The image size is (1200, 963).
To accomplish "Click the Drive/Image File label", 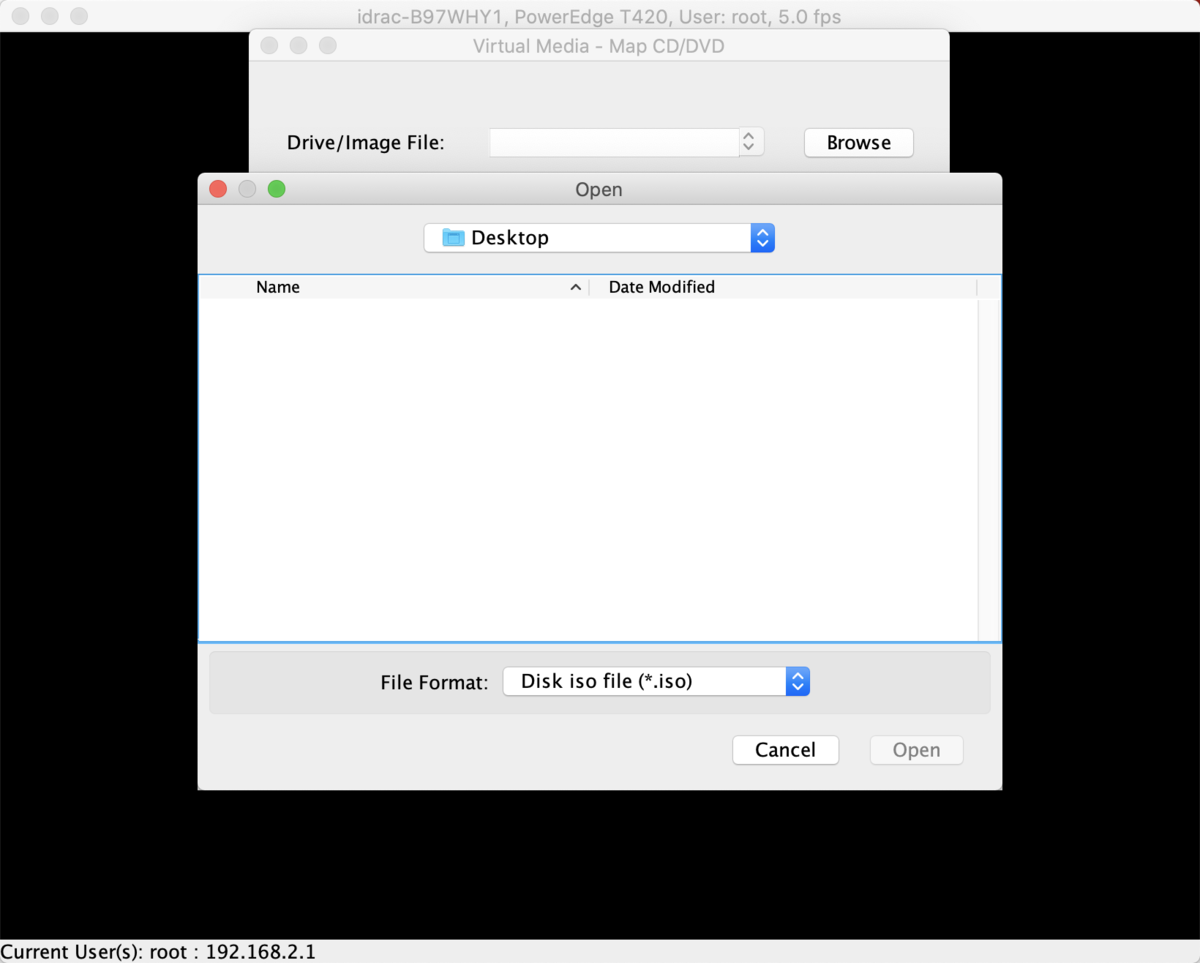I will tap(366, 143).
